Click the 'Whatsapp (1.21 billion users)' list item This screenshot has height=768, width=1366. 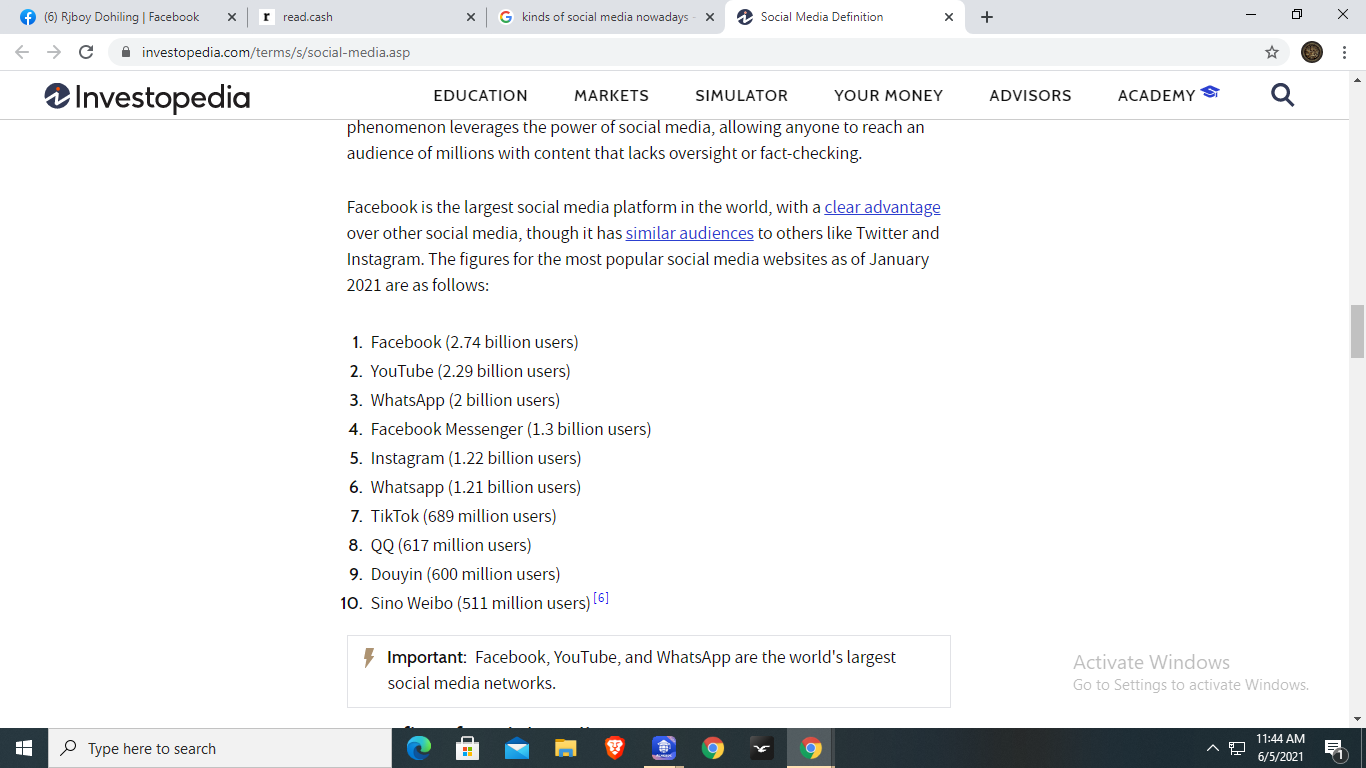[475, 487]
